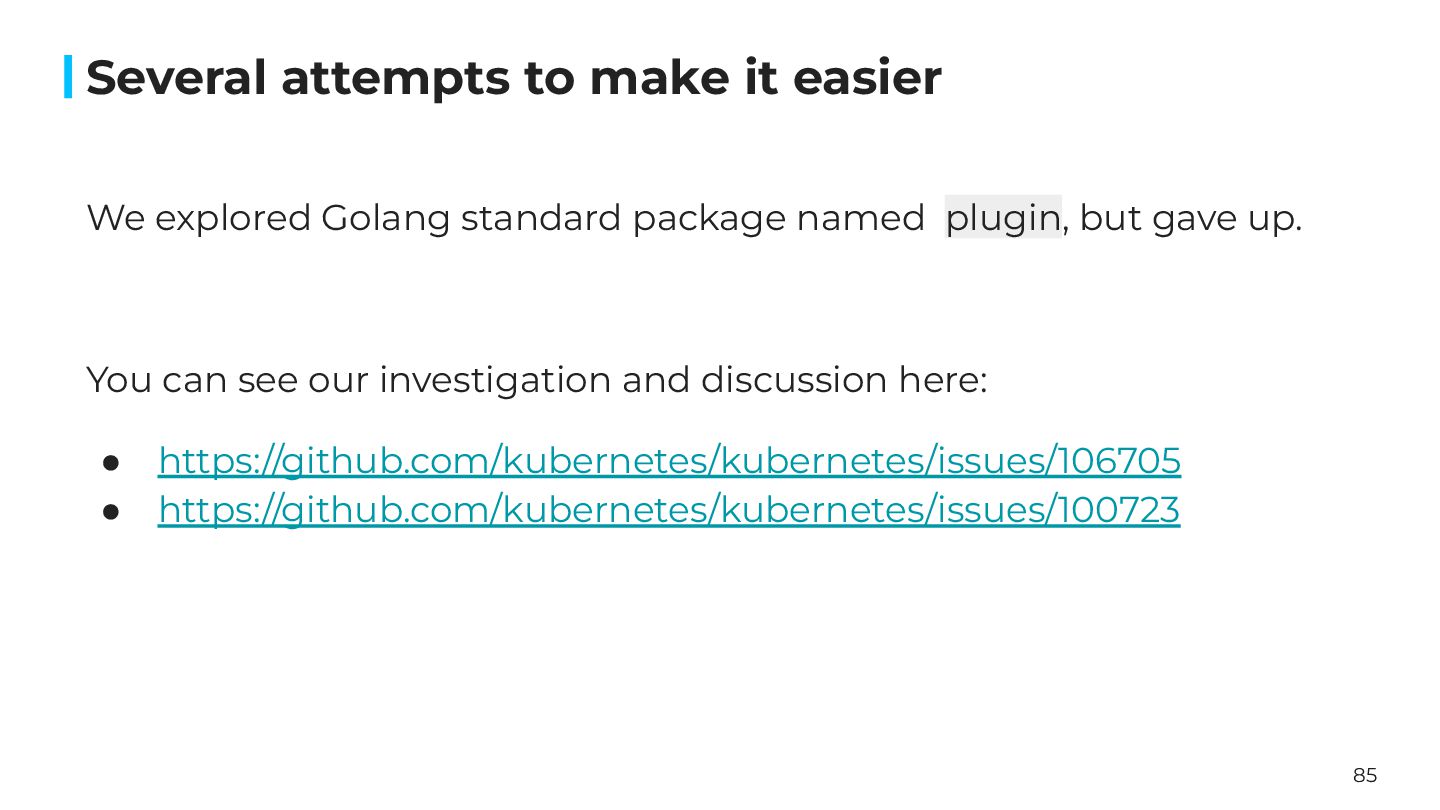
Task: Click the word "Golang" in the first sentence
Action: click(x=385, y=218)
